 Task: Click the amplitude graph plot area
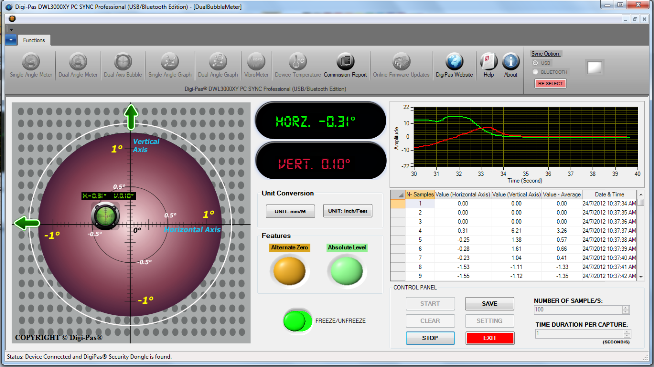pyautogui.click(x=526, y=137)
